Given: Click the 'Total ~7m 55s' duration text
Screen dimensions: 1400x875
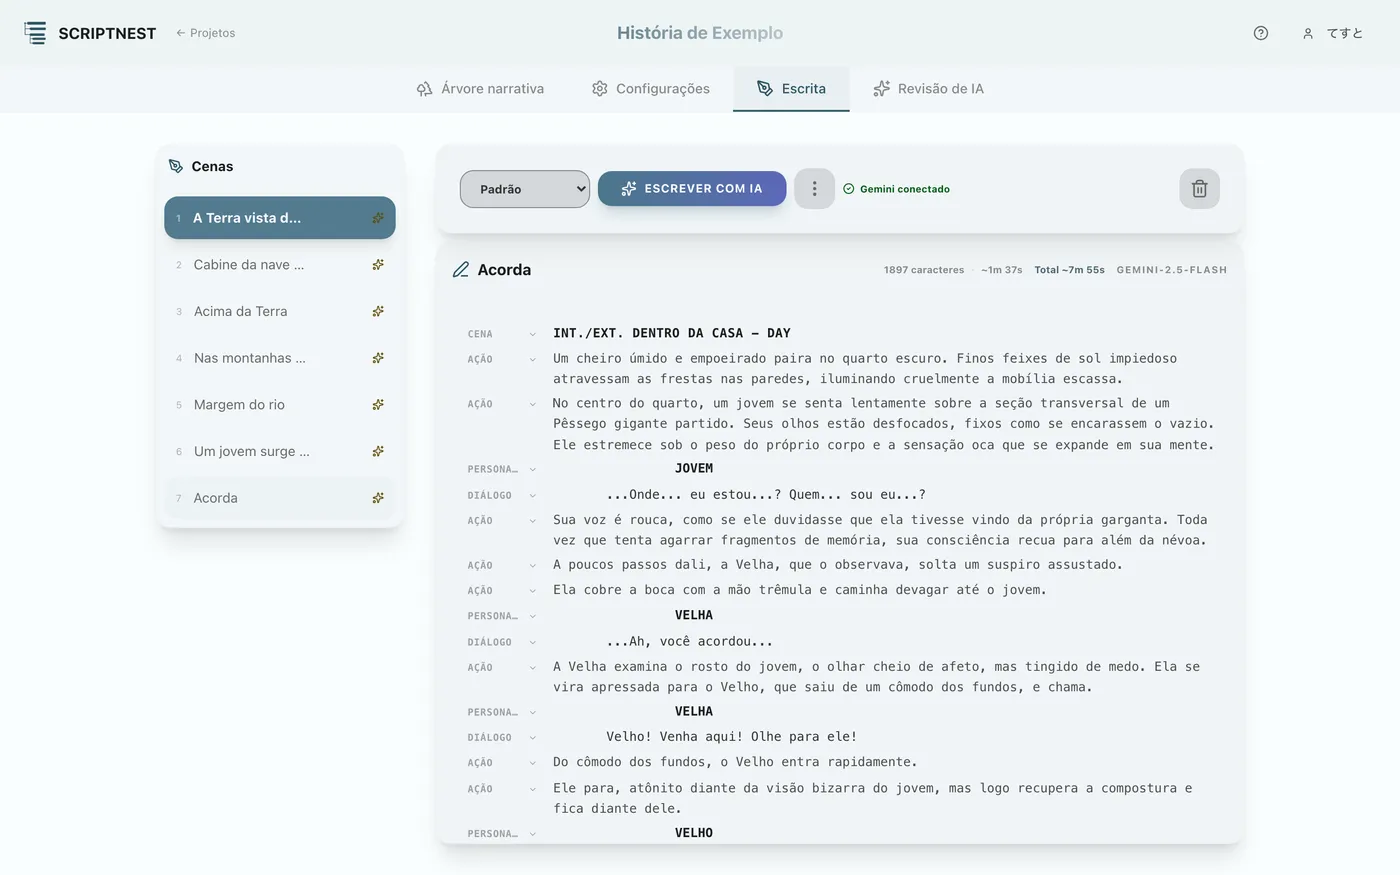Looking at the screenshot, I should point(1069,270).
